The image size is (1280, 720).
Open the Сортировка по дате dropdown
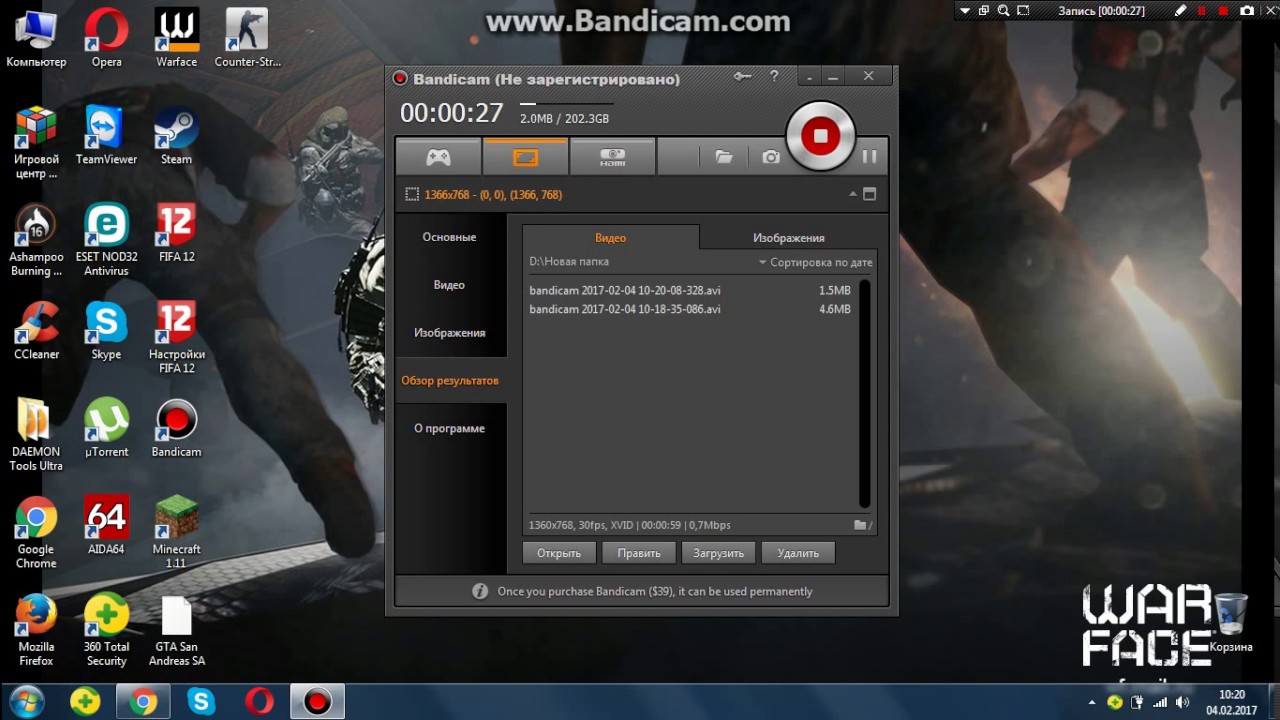815,262
